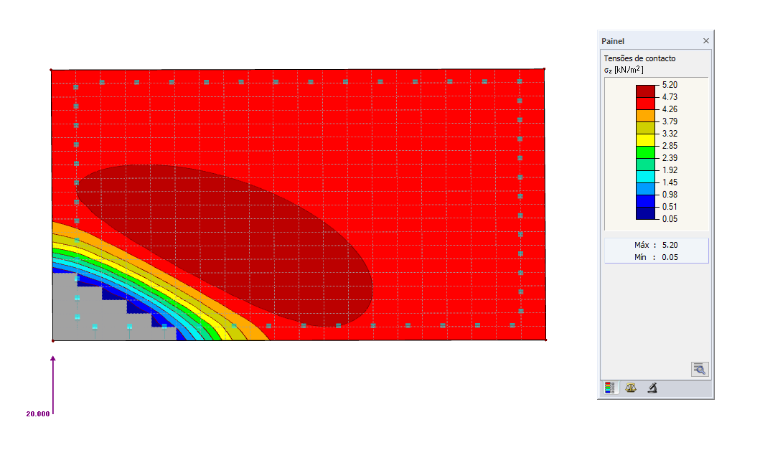Pick the olive 3.79–3.32 legend swatch
Image resolution: width=760 pixels, height=450 pixels.
(646, 128)
